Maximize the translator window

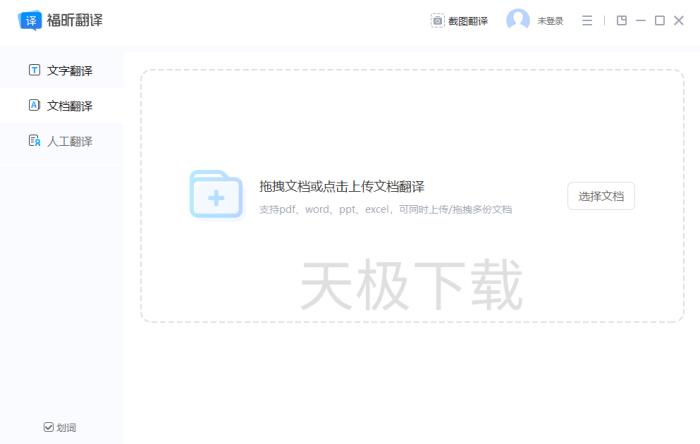[x=659, y=21]
